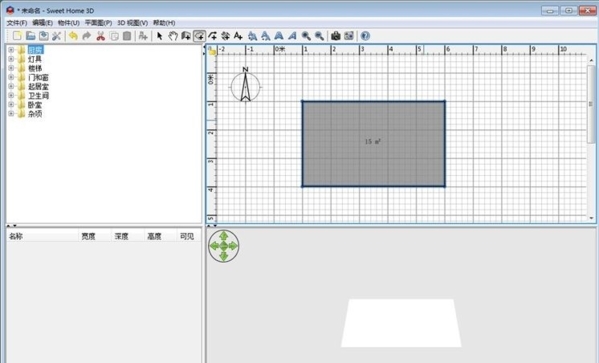
Task: Click the zoom out magnifier icon
Action: 319,36
